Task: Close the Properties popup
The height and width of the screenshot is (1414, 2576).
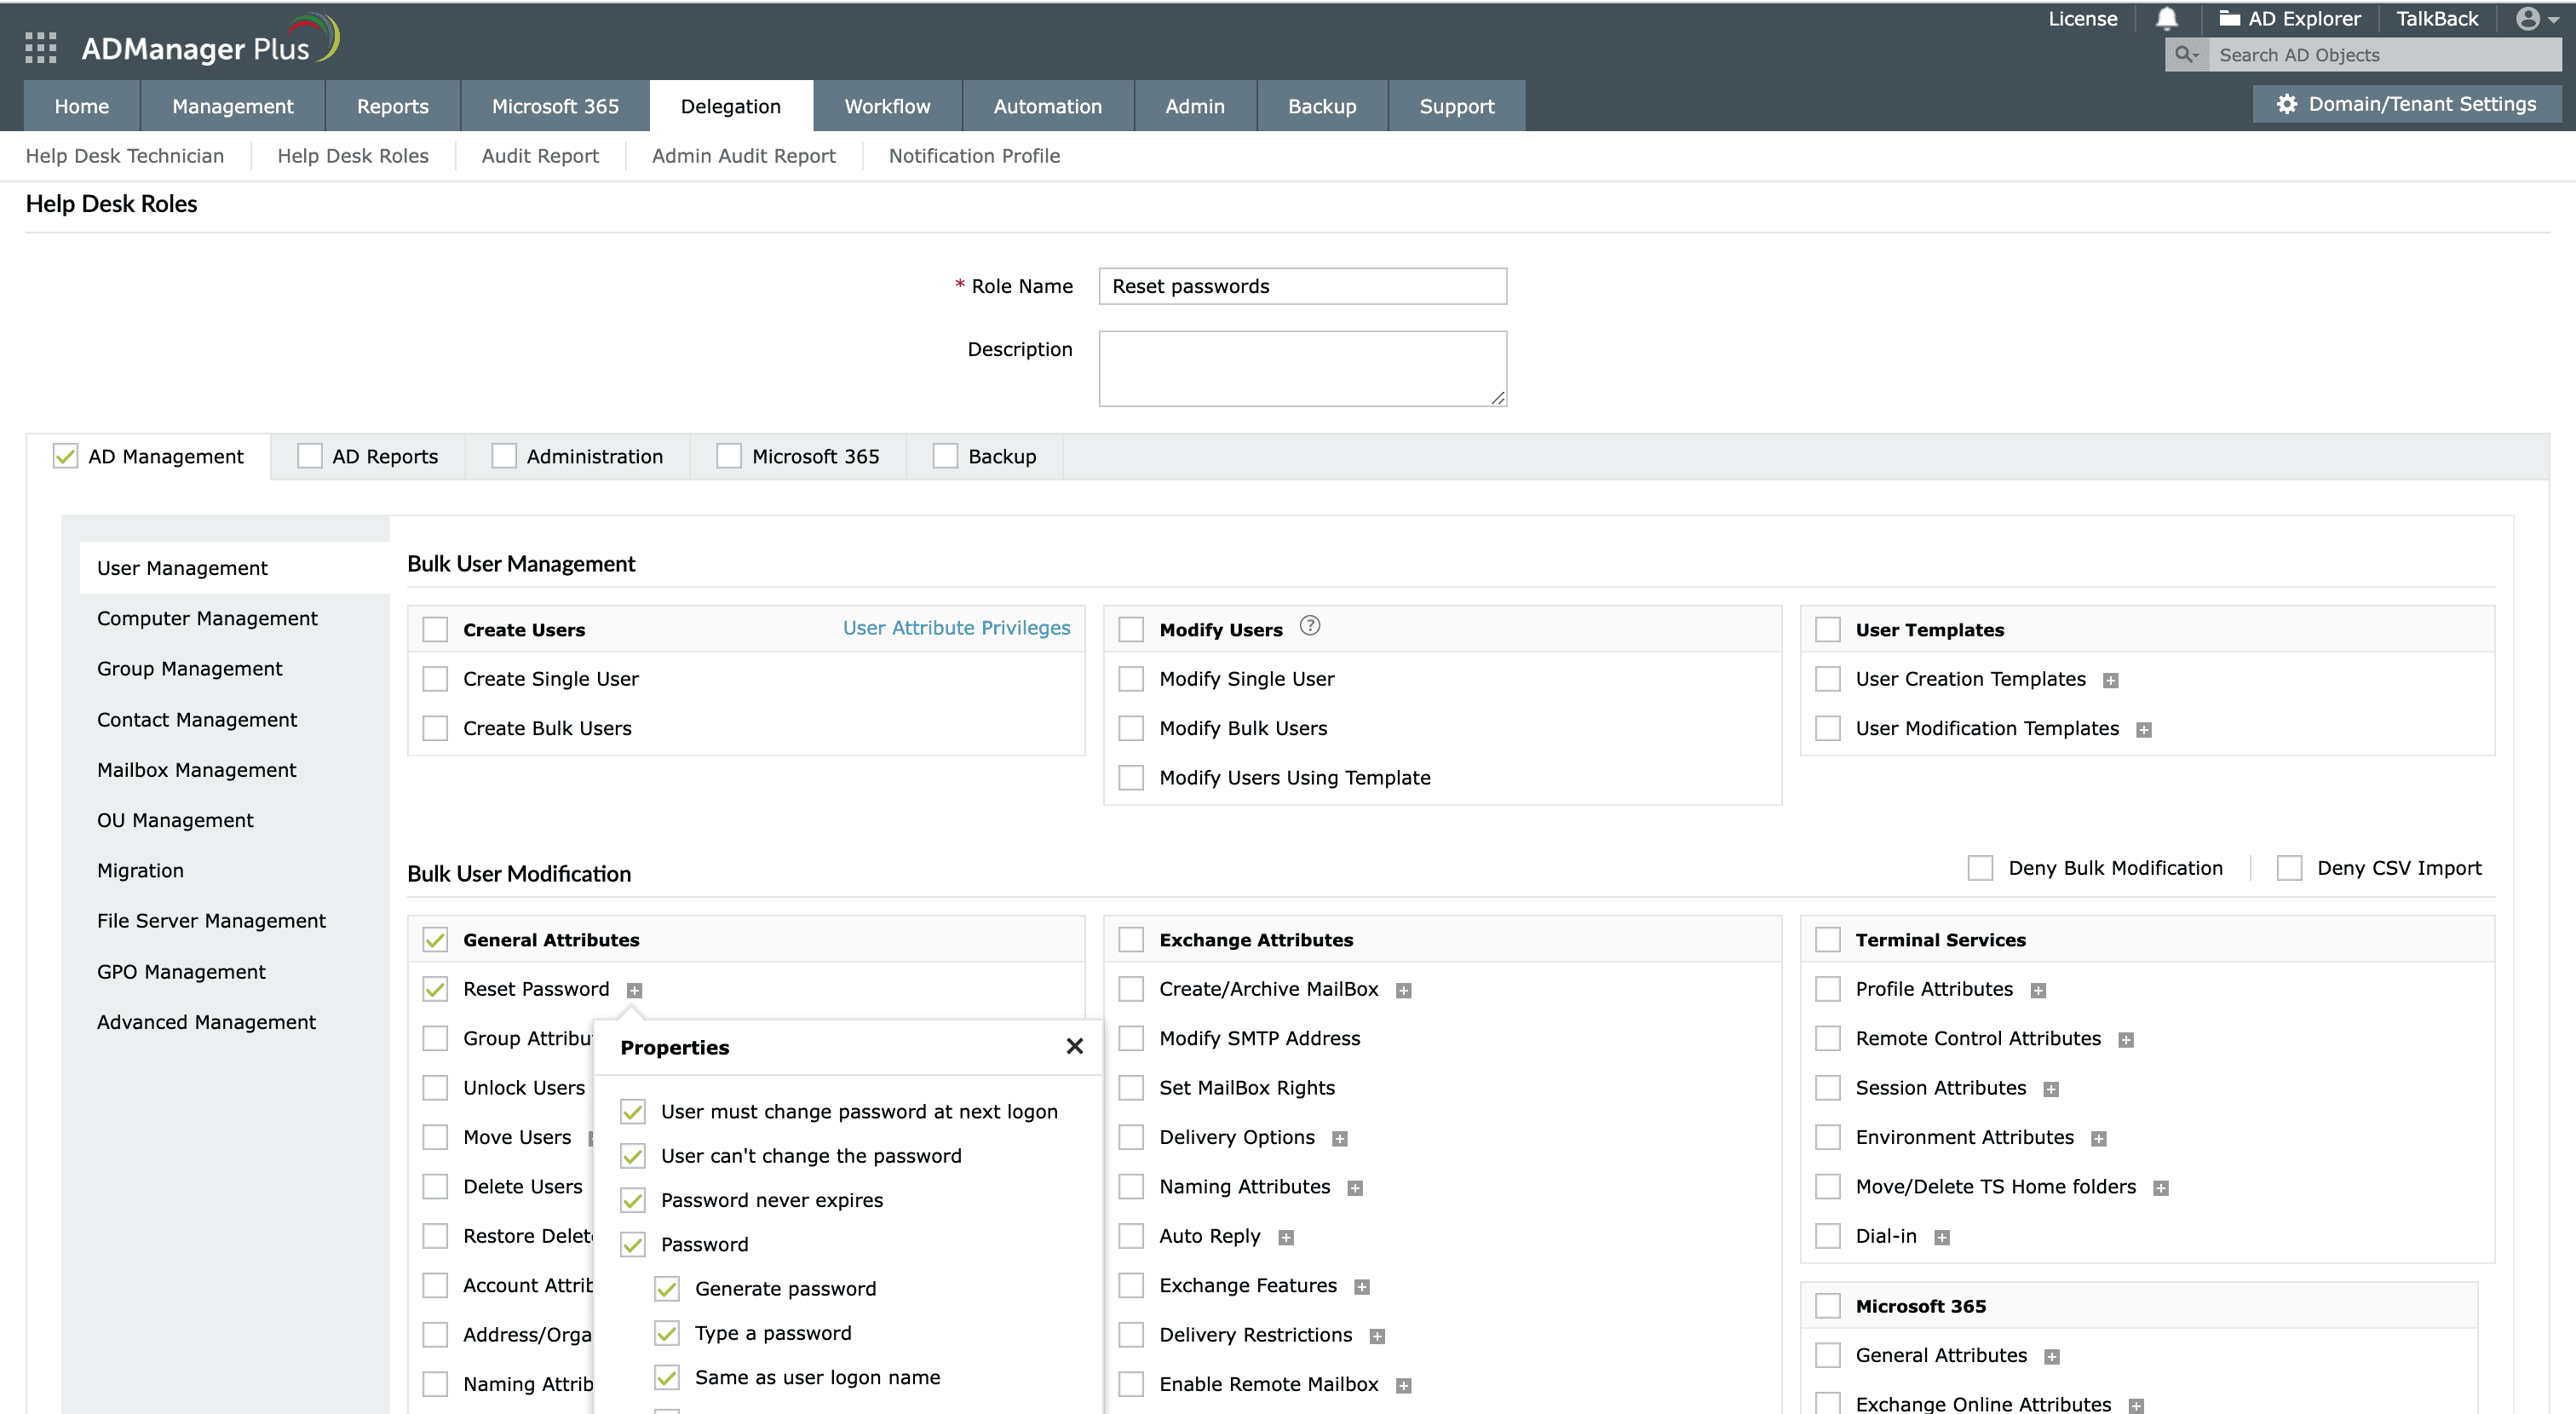Action: pos(1075,1046)
